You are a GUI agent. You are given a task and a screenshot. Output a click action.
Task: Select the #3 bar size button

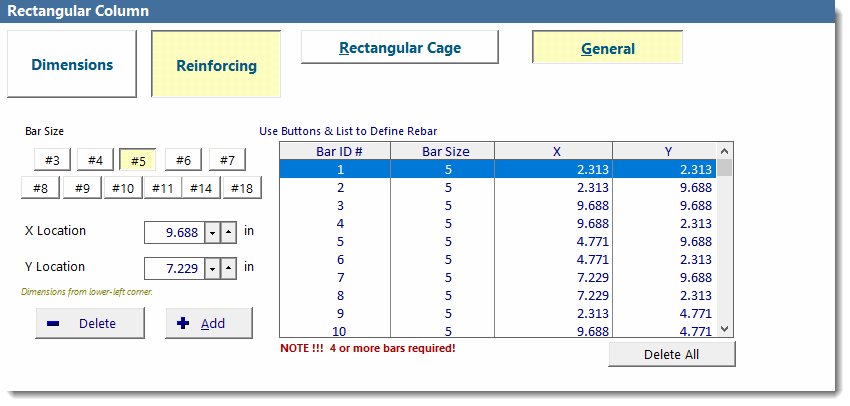pyautogui.click(x=52, y=160)
